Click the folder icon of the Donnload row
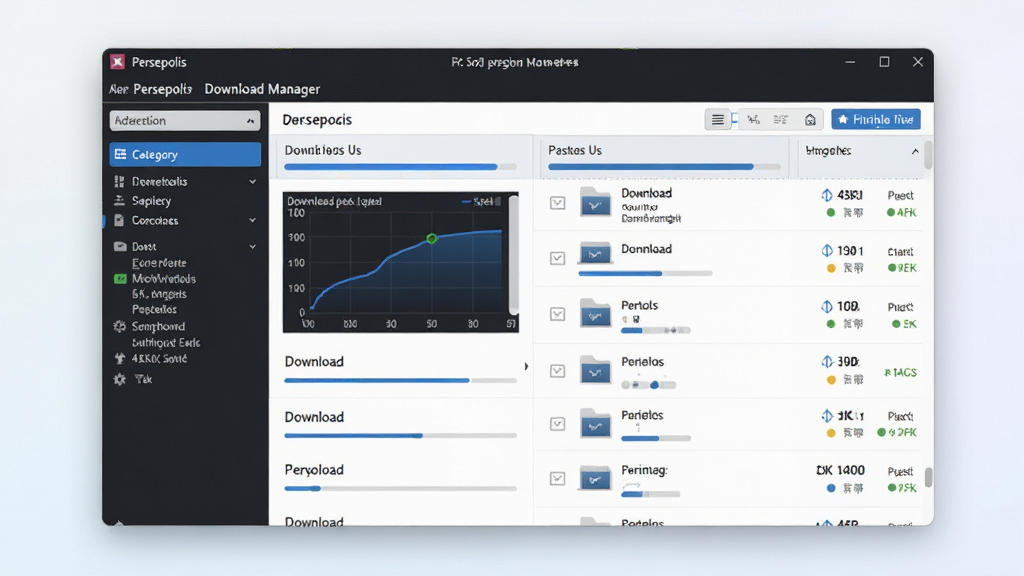1024x576 pixels. tap(596, 252)
